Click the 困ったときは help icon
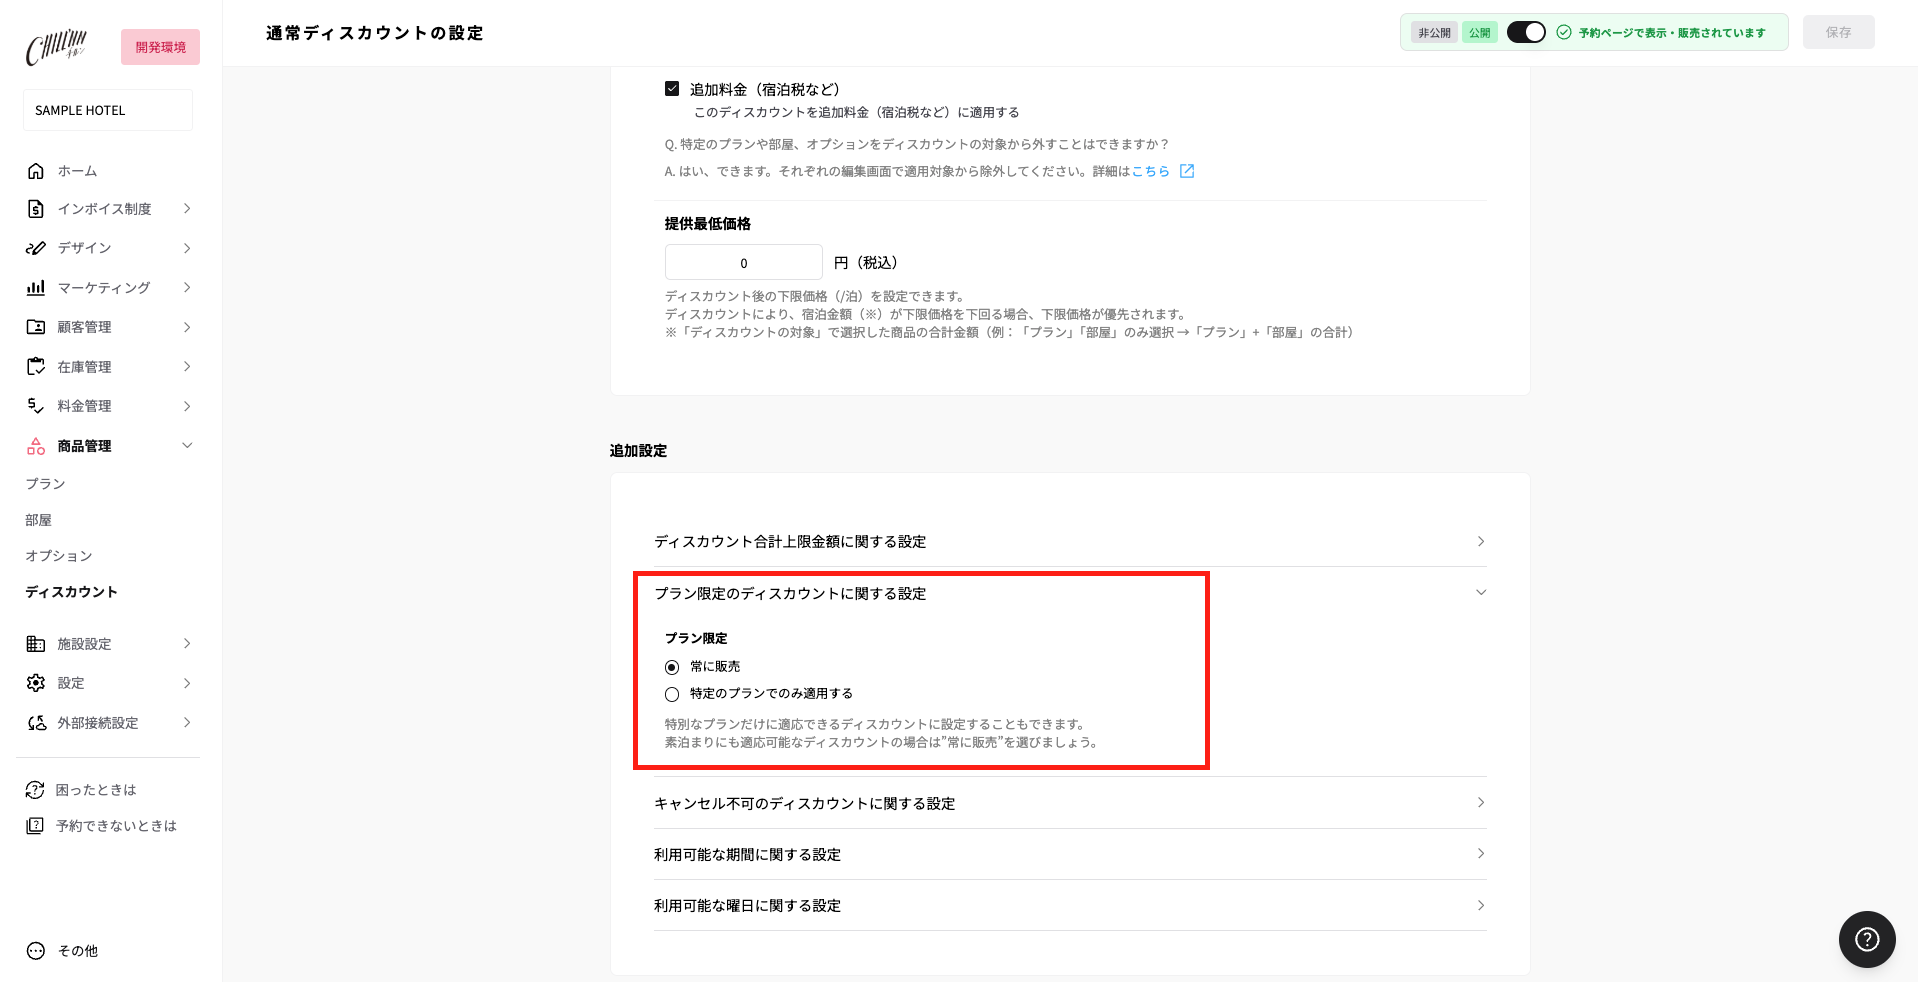The height and width of the screenshot is (982, 1918). (35, 790)
